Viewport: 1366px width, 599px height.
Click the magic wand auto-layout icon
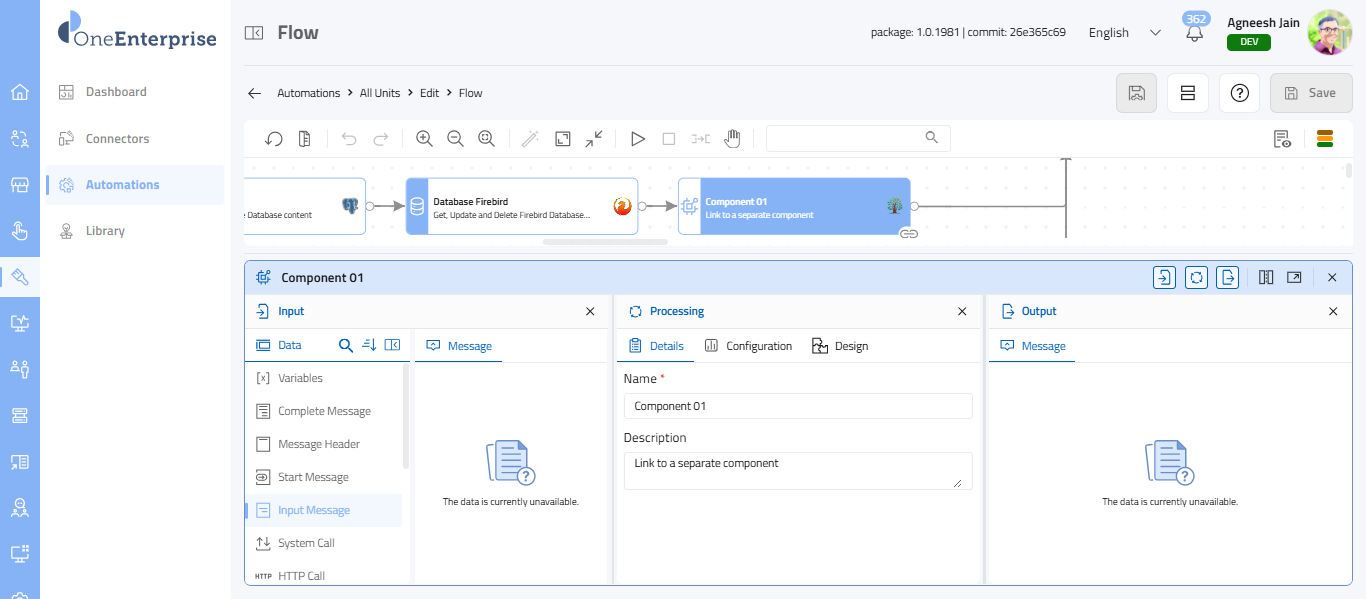[x=531, y=139]
